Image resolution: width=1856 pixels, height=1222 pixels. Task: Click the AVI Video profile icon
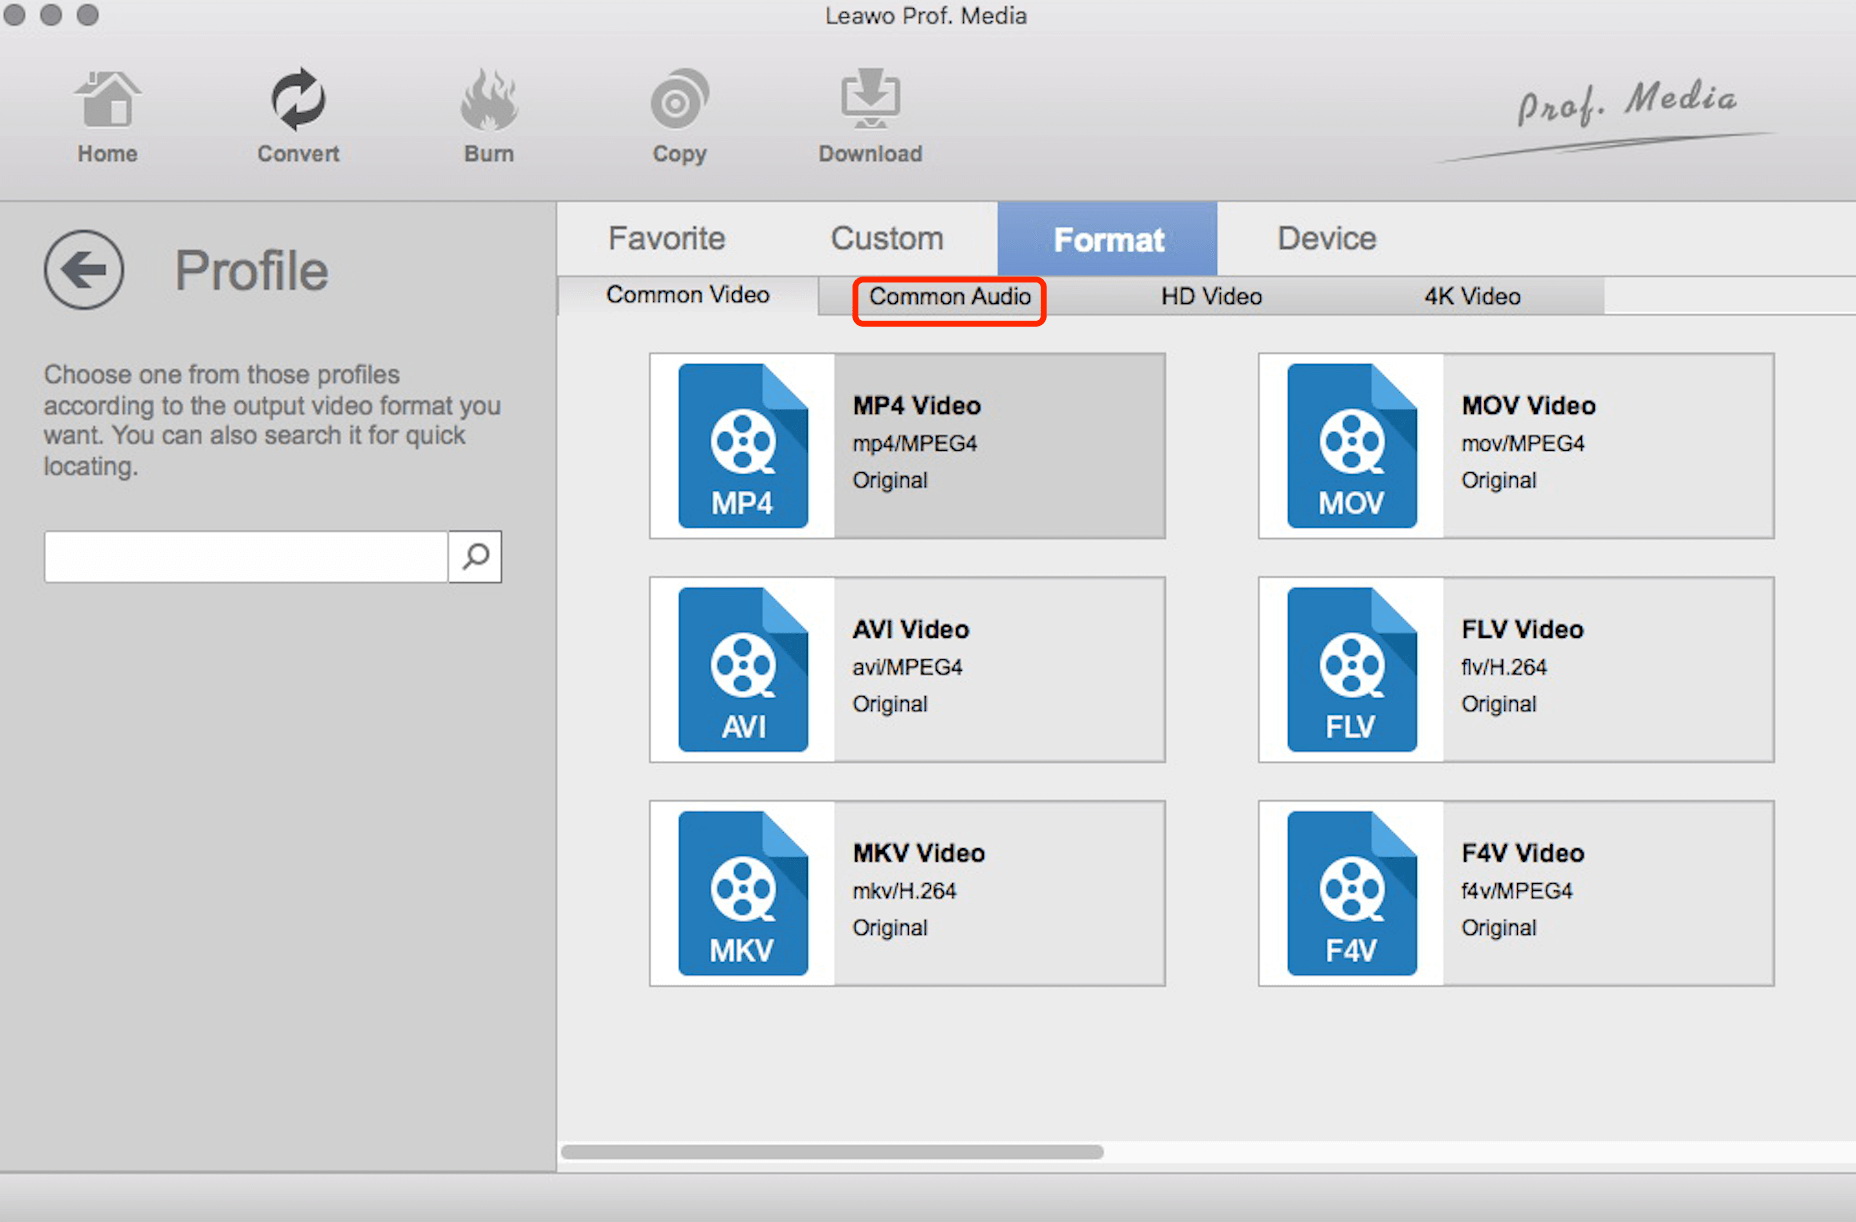click(740, 669)
